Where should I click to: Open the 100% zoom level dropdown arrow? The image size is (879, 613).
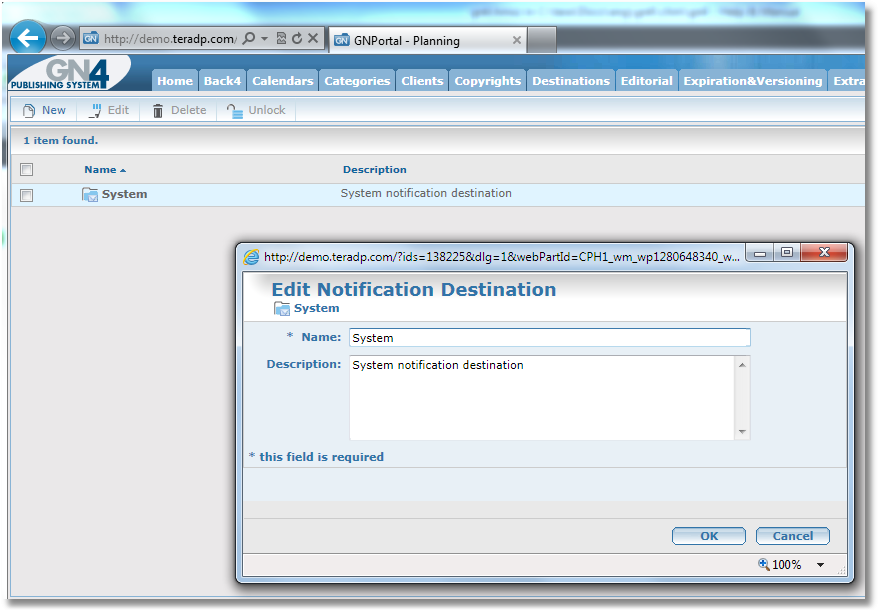[x=820, y=565]
